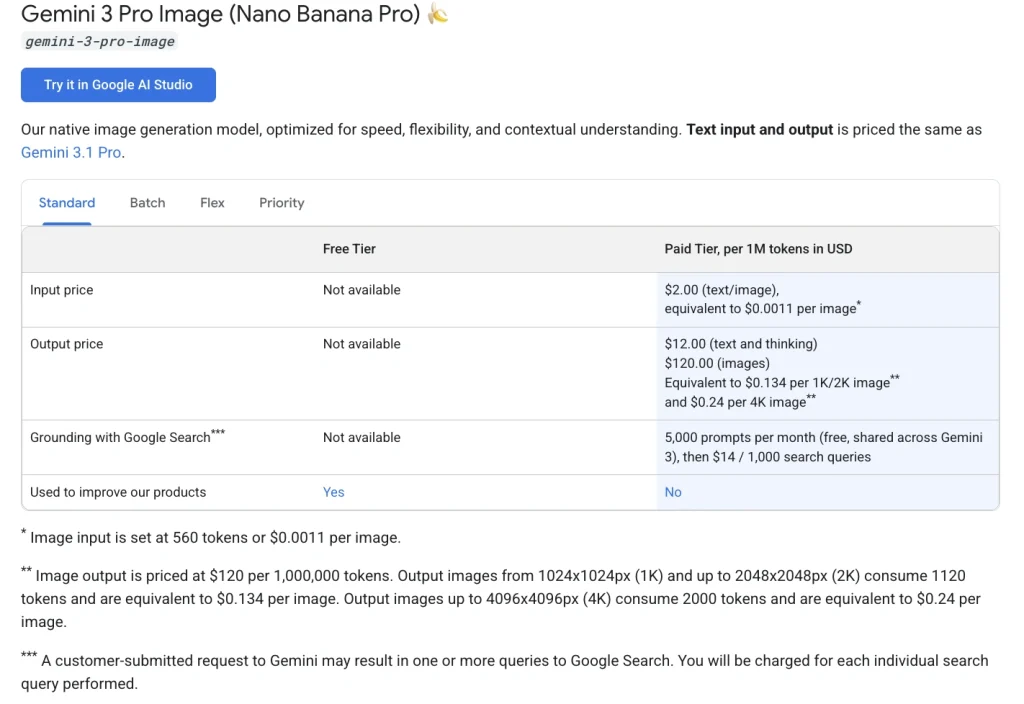Switch to the Flex tab
Image resolution: width=1024 pixels, height=704 pixels.
(212, 203)
